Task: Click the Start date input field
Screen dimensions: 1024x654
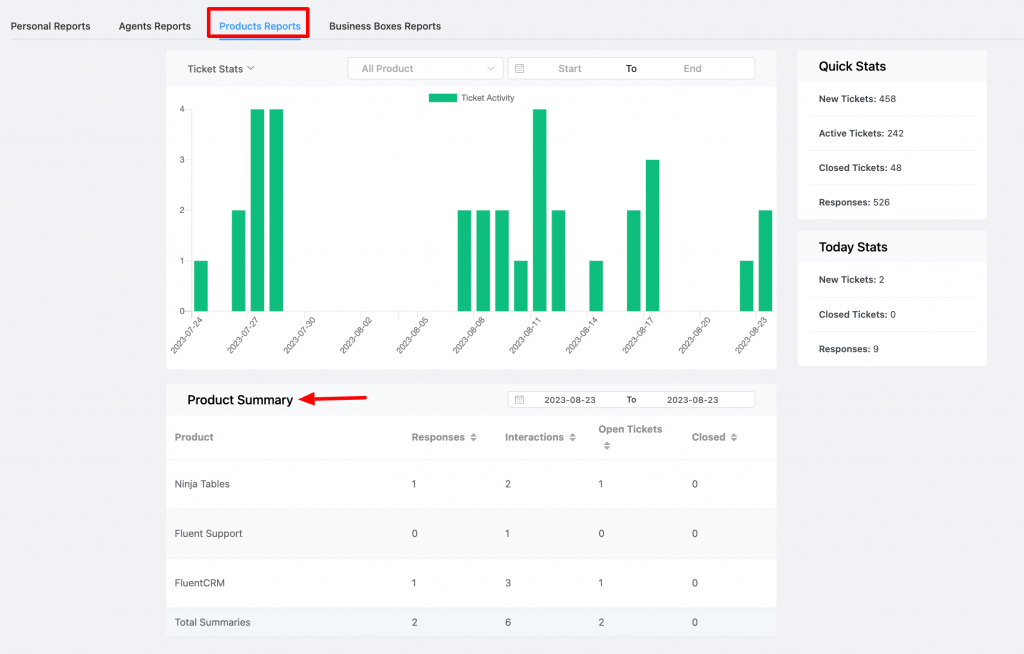Action: (569, 68)
